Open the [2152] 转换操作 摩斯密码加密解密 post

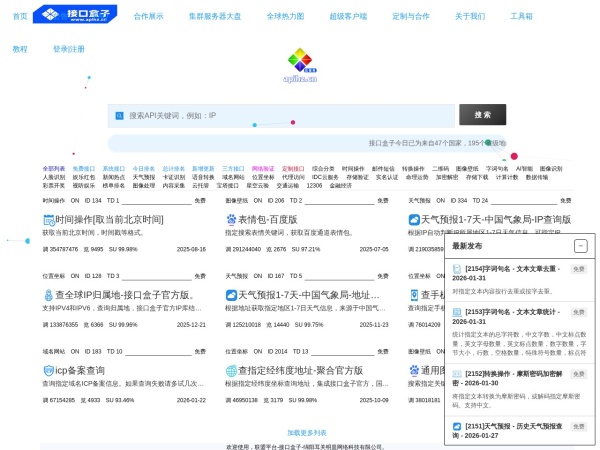pyautogui.click(x=507, y=377)
